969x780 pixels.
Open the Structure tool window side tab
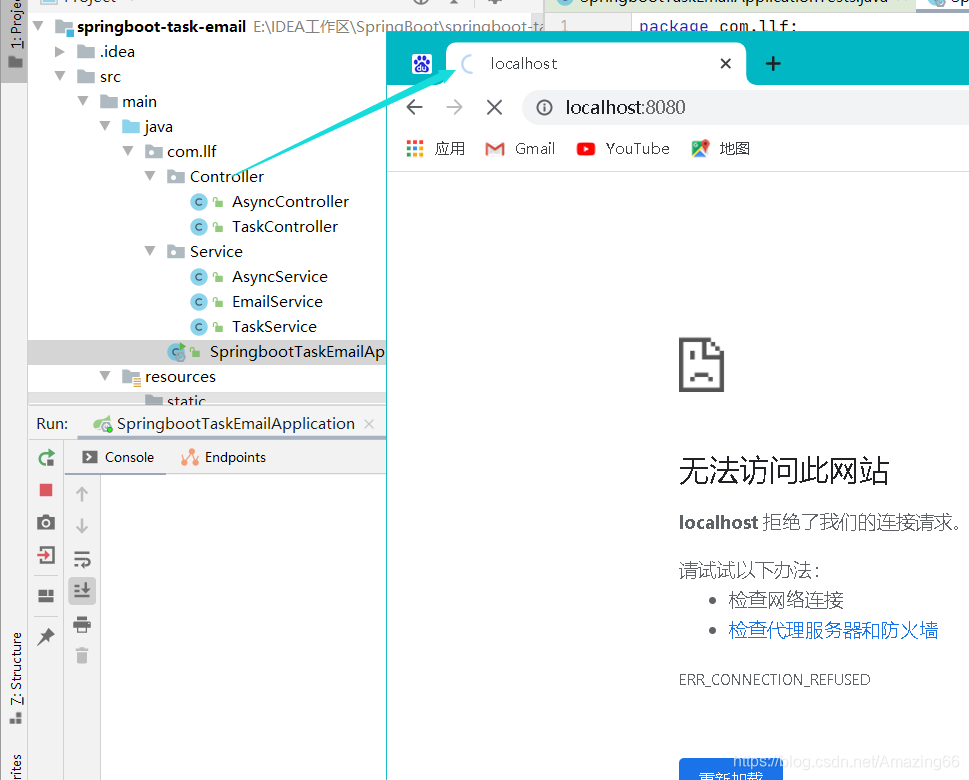[16, 679]
